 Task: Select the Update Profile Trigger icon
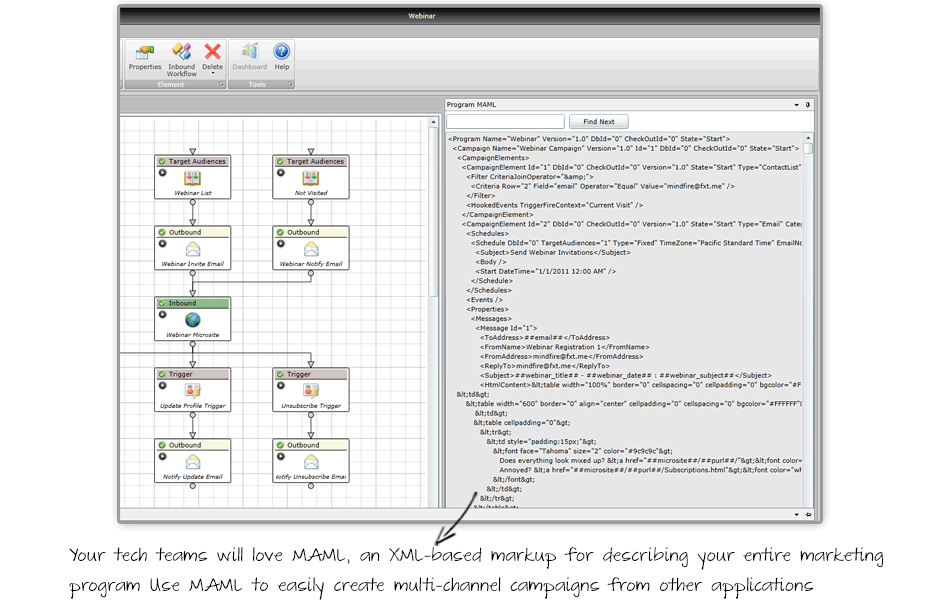point(193,391)
